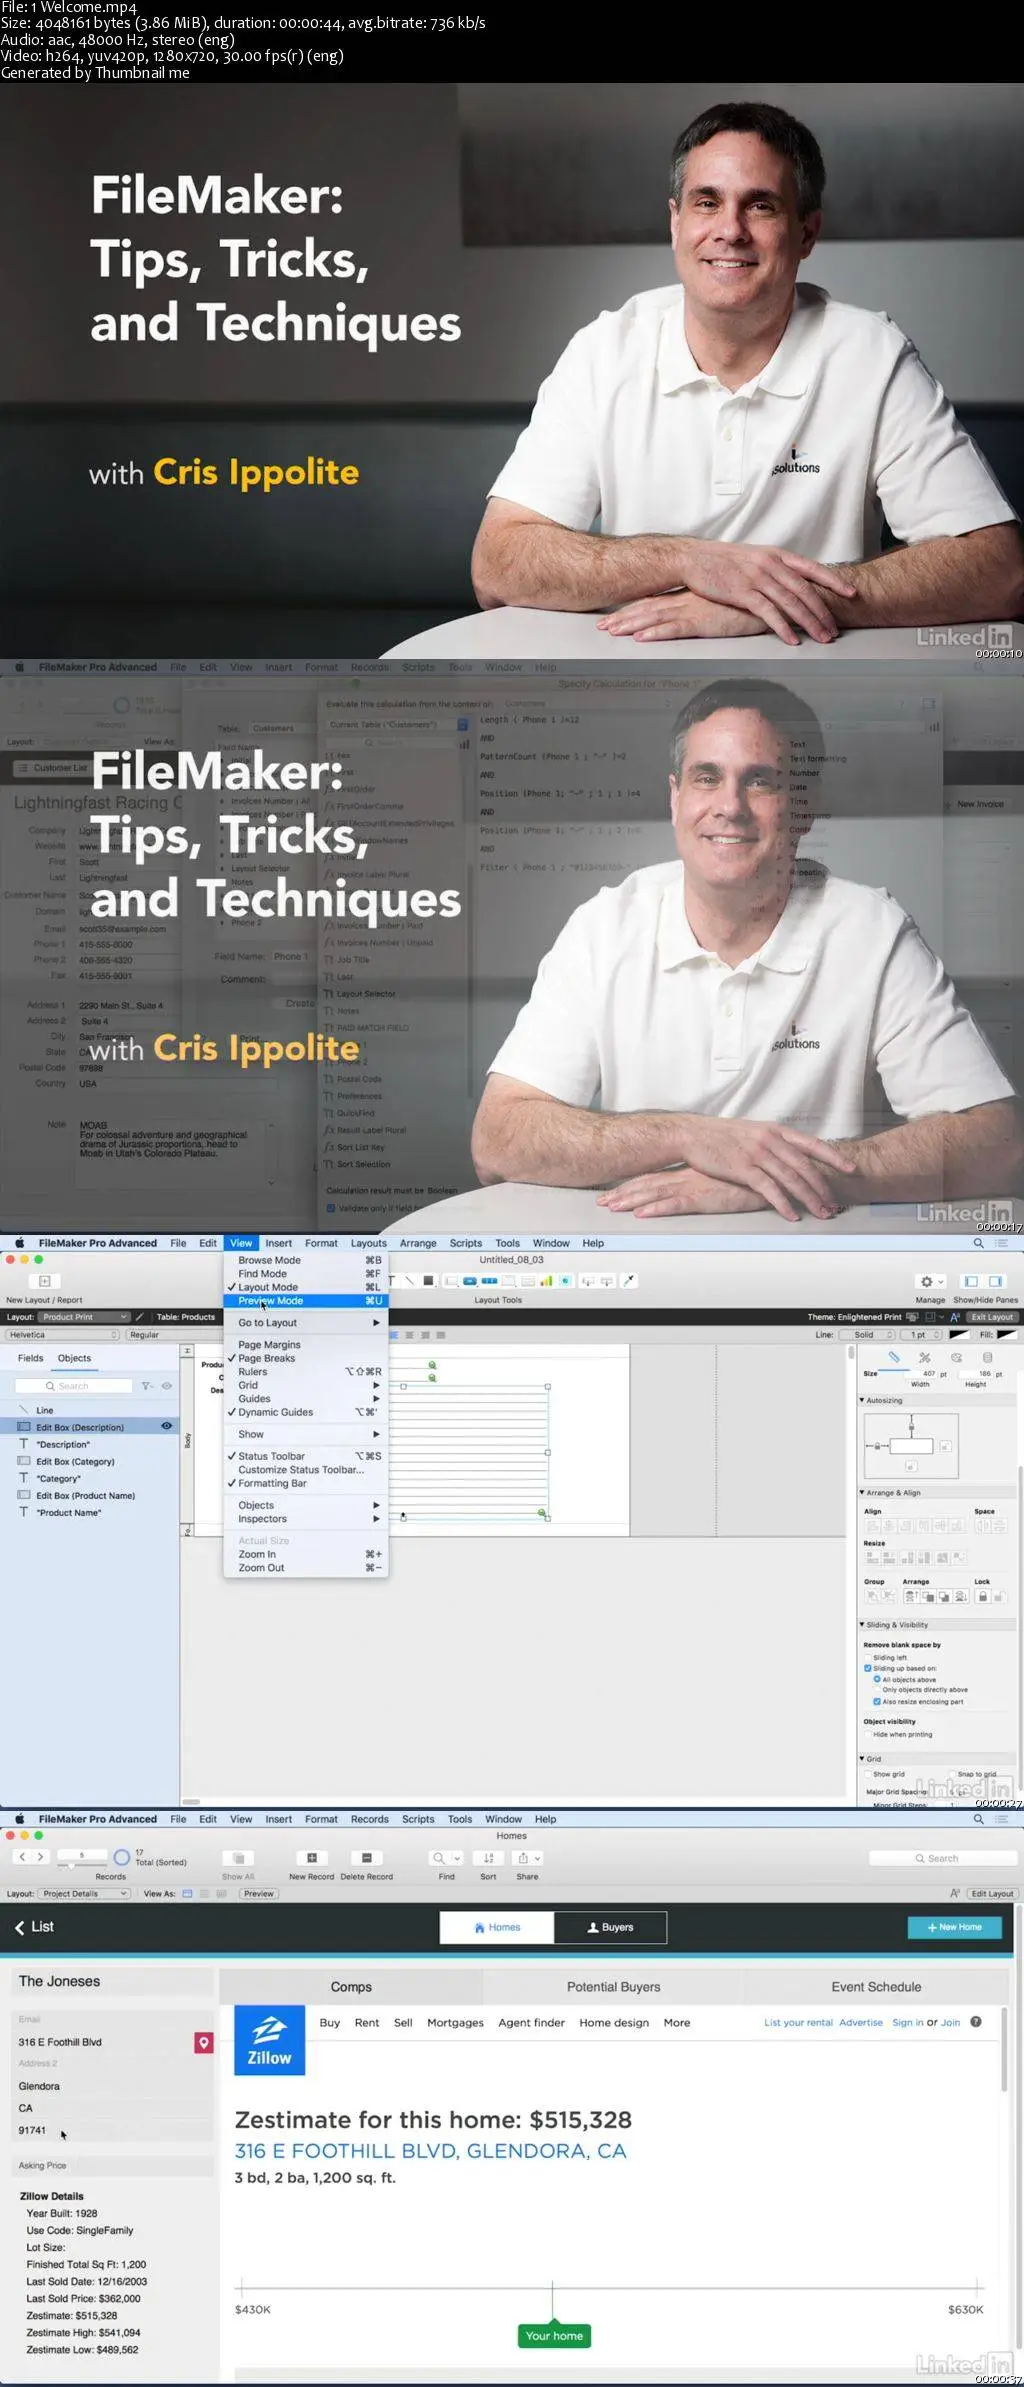Click the Exit Layout button
Screen dimensions: 1024x2387
click(991, 1317)
